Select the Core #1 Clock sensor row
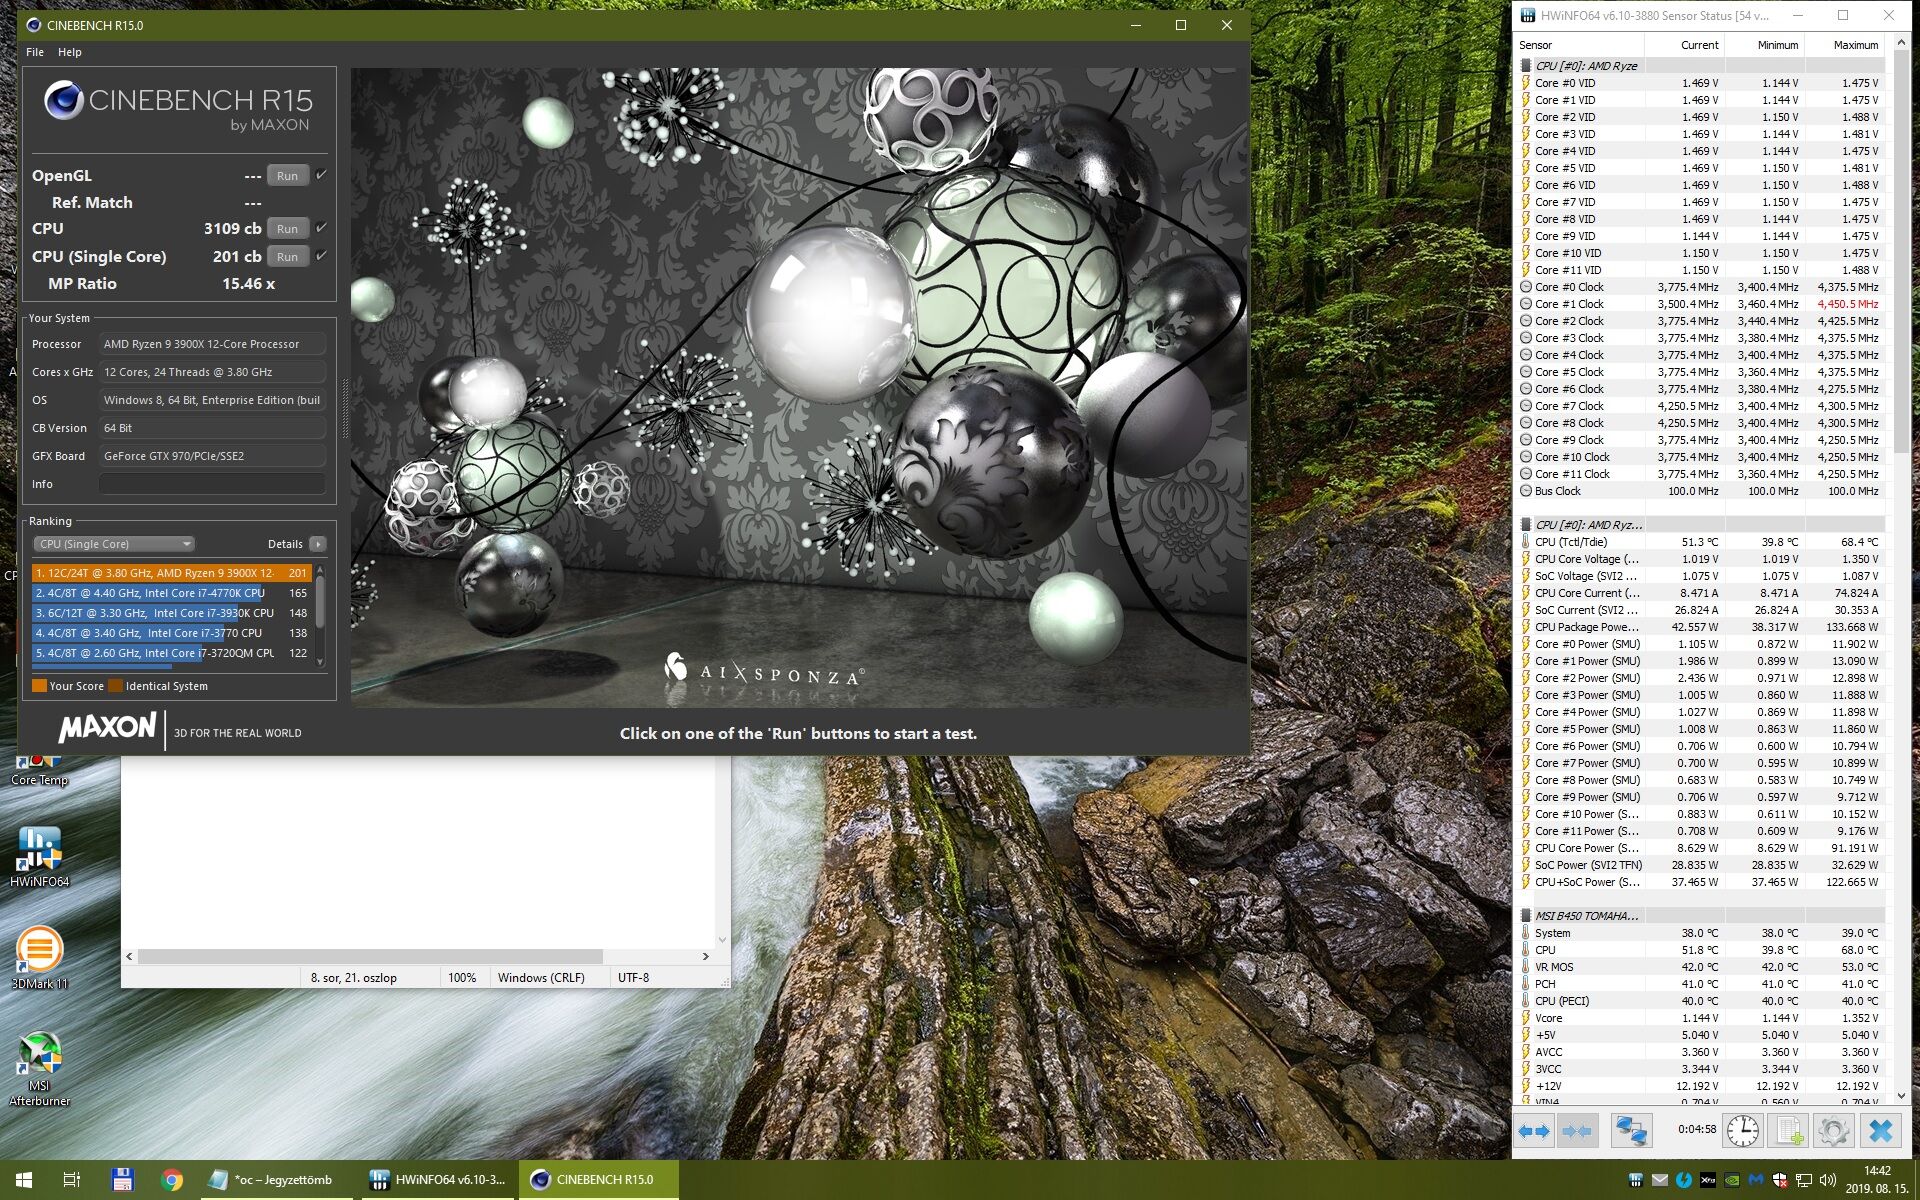 click(1701, 304)
